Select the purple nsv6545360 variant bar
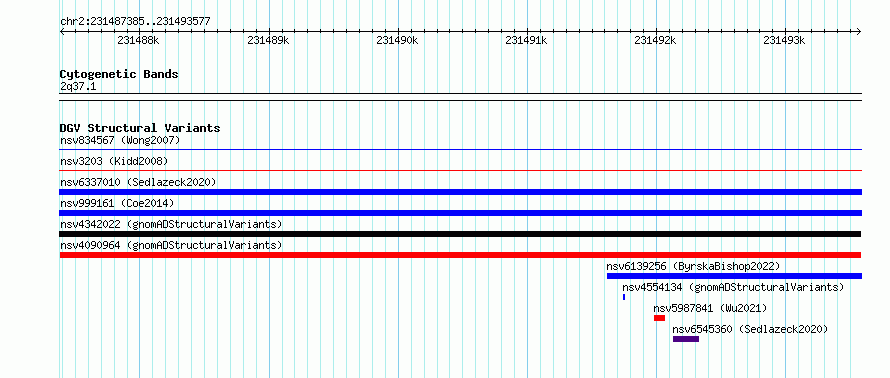Image resolution: width=890 pixels, height=378 pixels. pos(686,339)
